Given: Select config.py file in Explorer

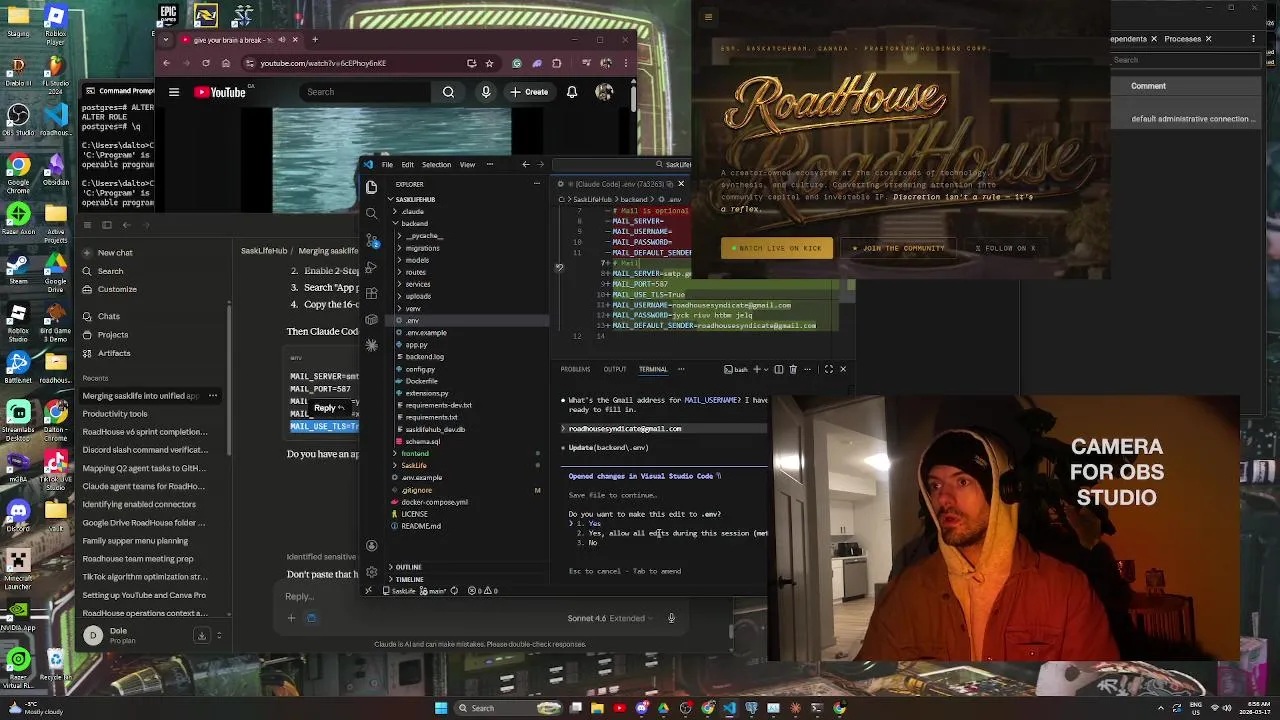Looking at the screenshot, I should [420, 369].
